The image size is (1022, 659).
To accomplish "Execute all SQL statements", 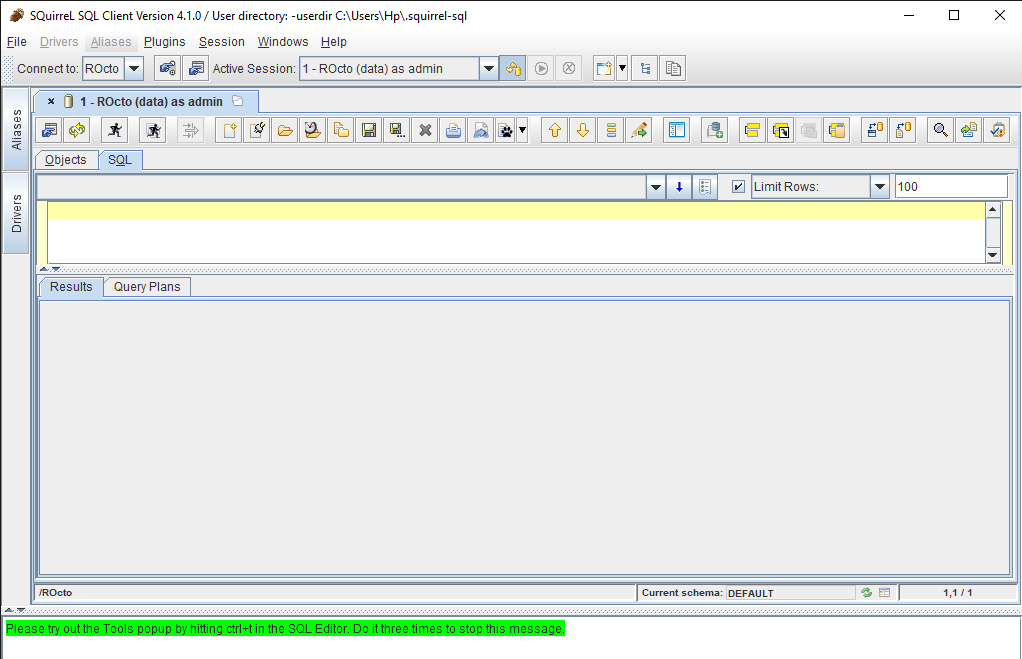I will point(152,129).
